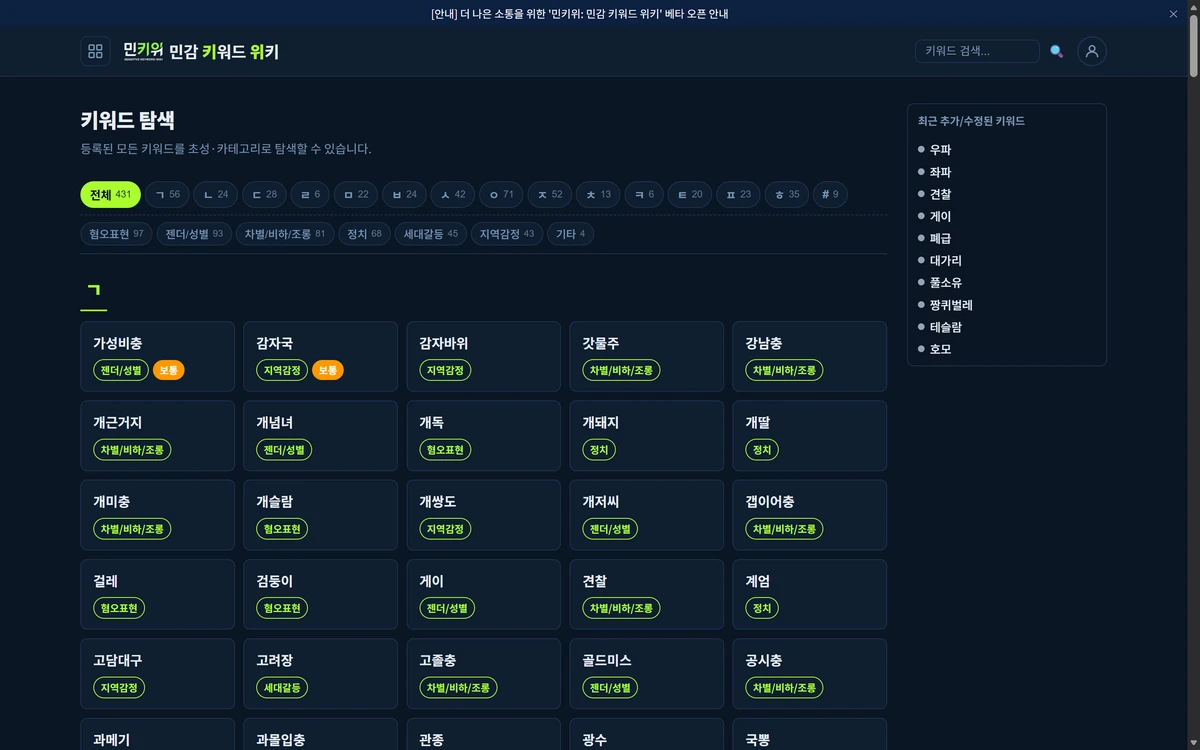1200x750 pixels.
Task: Open the 강남충 keyword card
Action: click(809, 356)
